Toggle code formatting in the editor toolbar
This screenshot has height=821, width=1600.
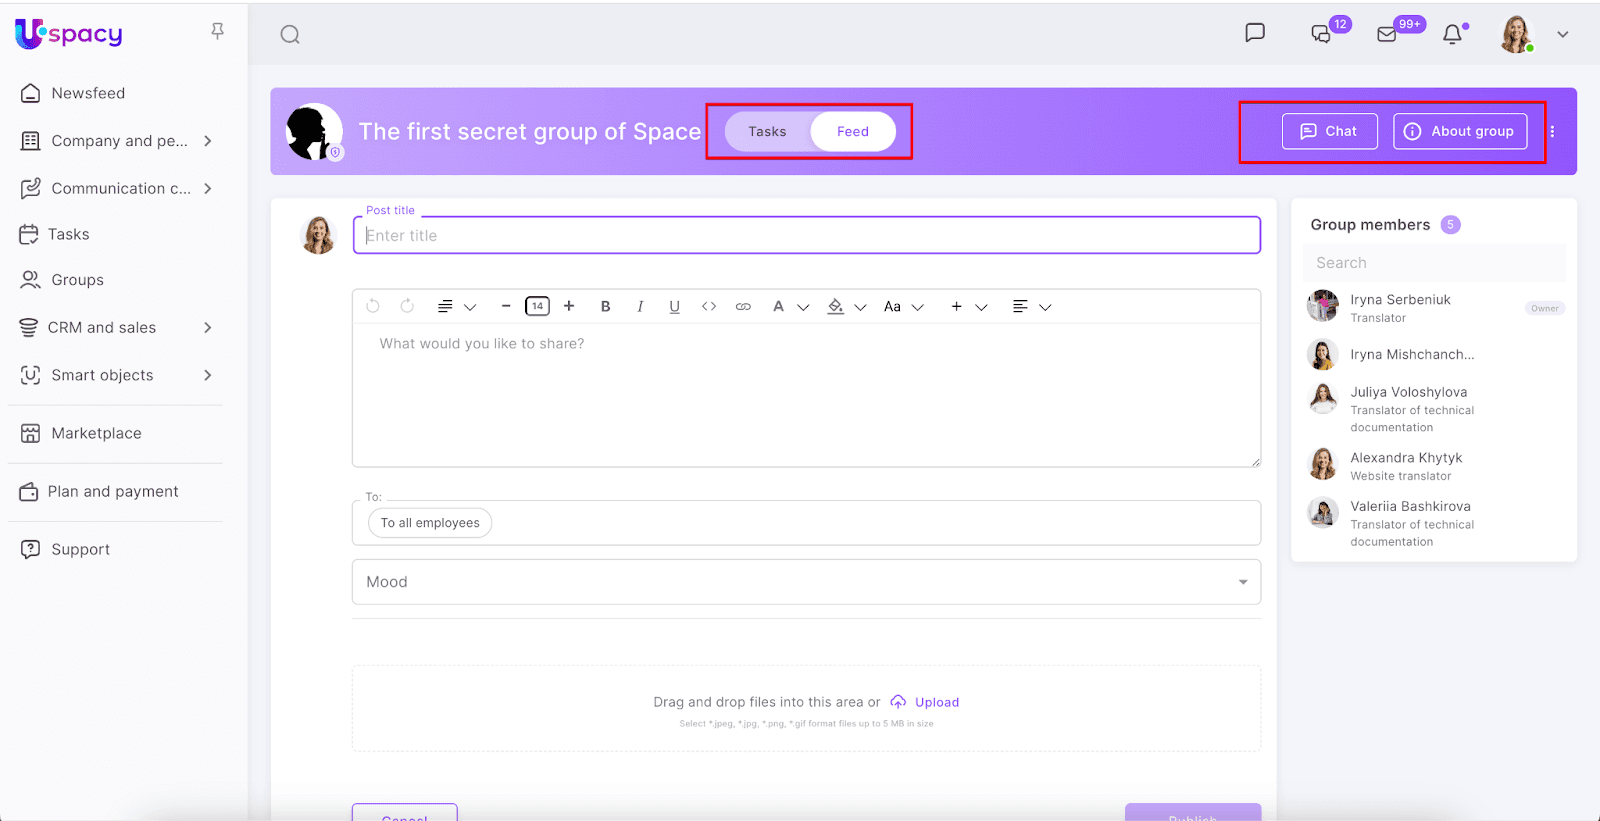(709, 307)
